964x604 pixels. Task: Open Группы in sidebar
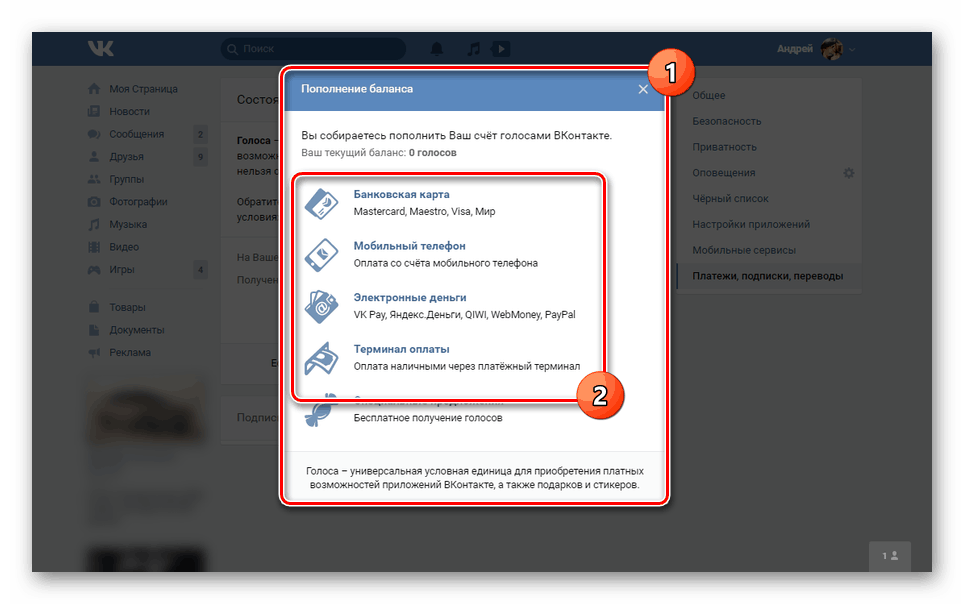coord(127,179)
